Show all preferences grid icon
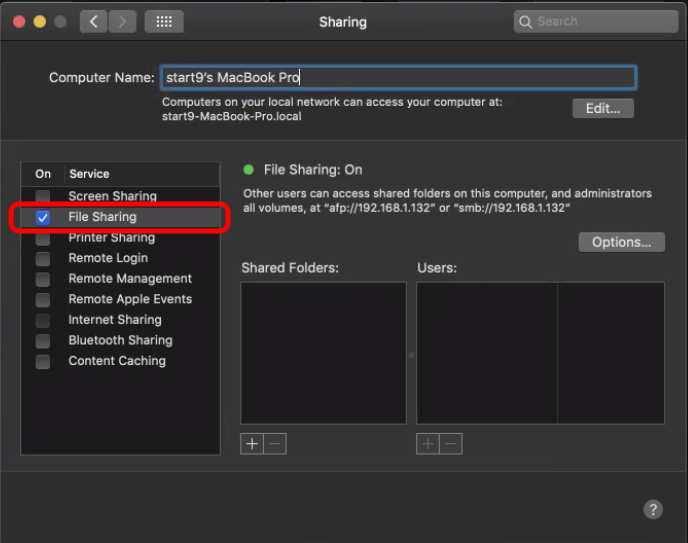Screen dimensions: 688x543 (164, 21)
